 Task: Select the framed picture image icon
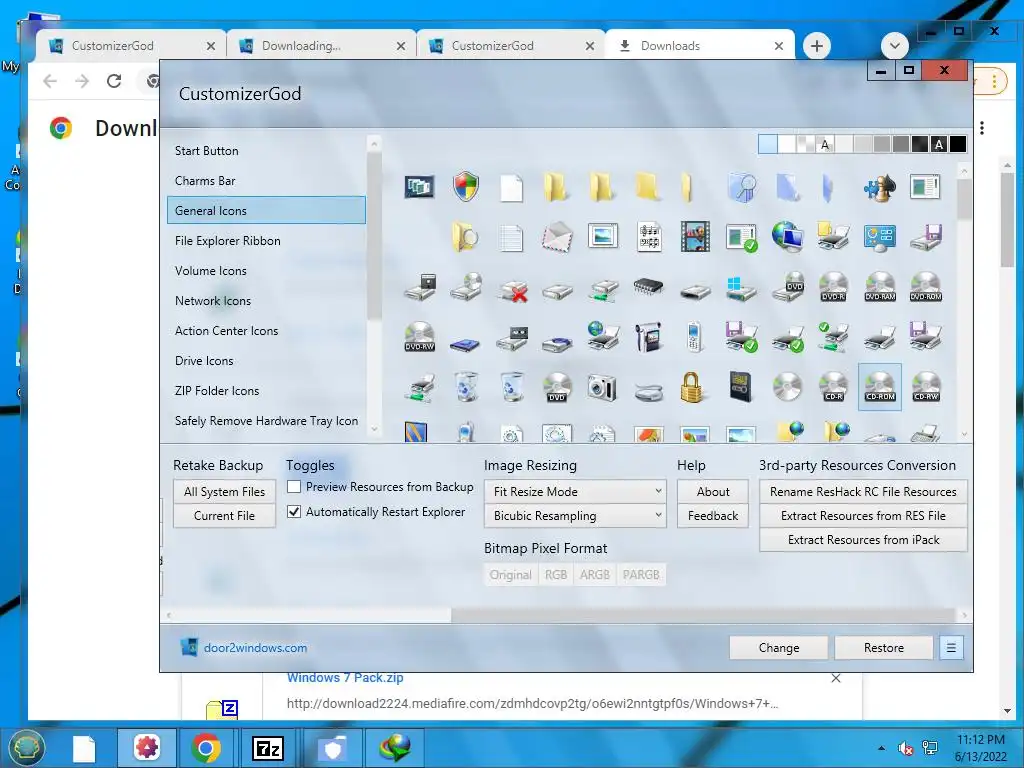coord(602,236)
